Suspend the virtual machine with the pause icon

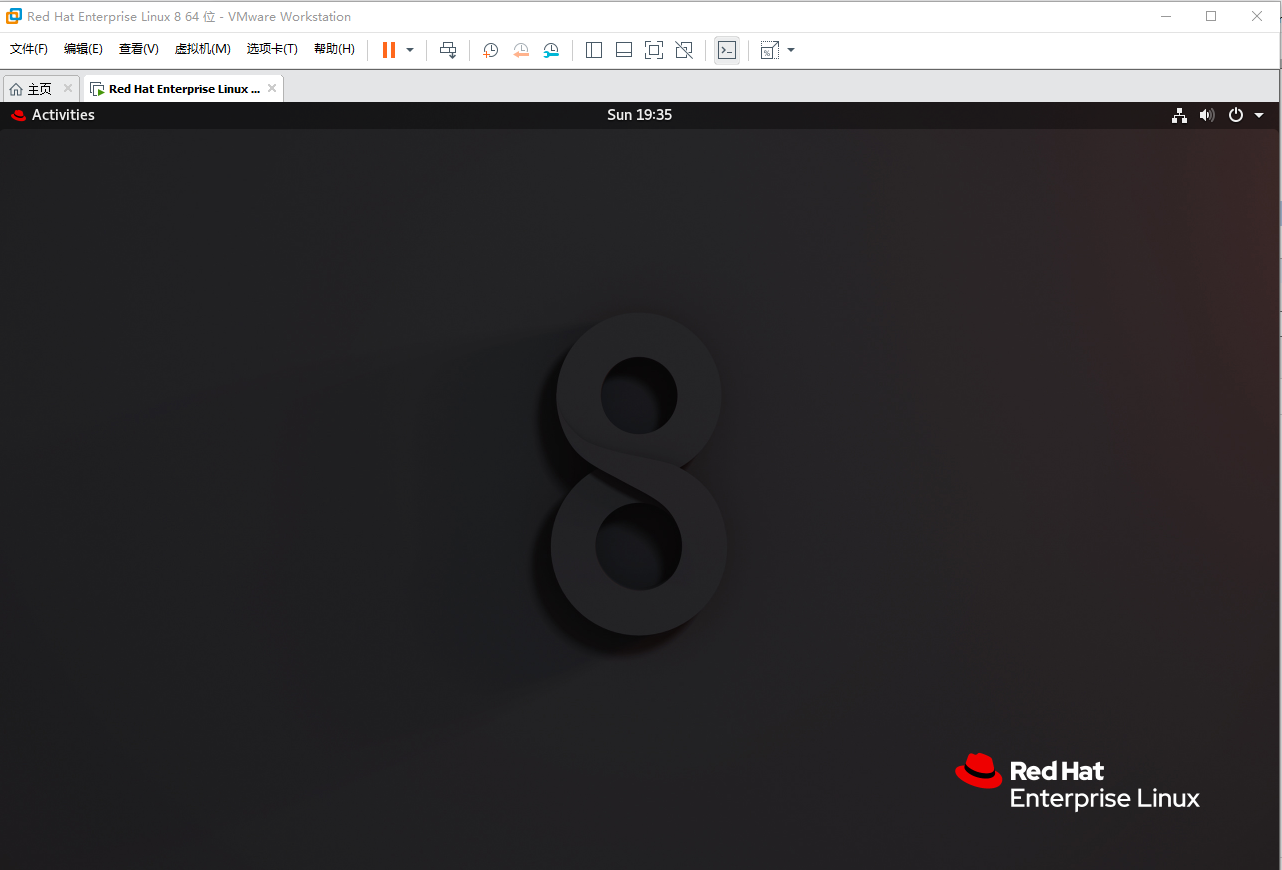pos(389,50)
